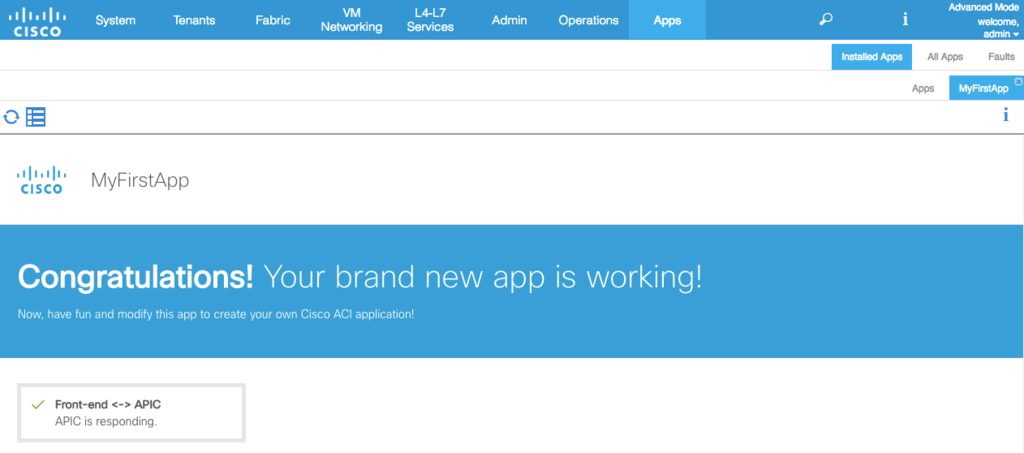The image size is (1024, 453).
Task: Refresh the app with circular arrows icon
Action: (11, 117)
